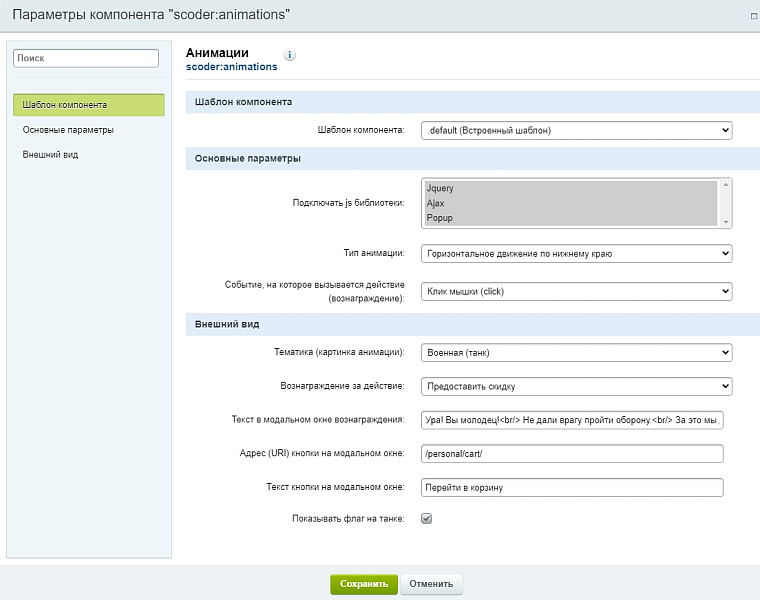Select Шаблон компонента in the left sidebar
This screenshot has height=600, width=760.
click(88, 105)
